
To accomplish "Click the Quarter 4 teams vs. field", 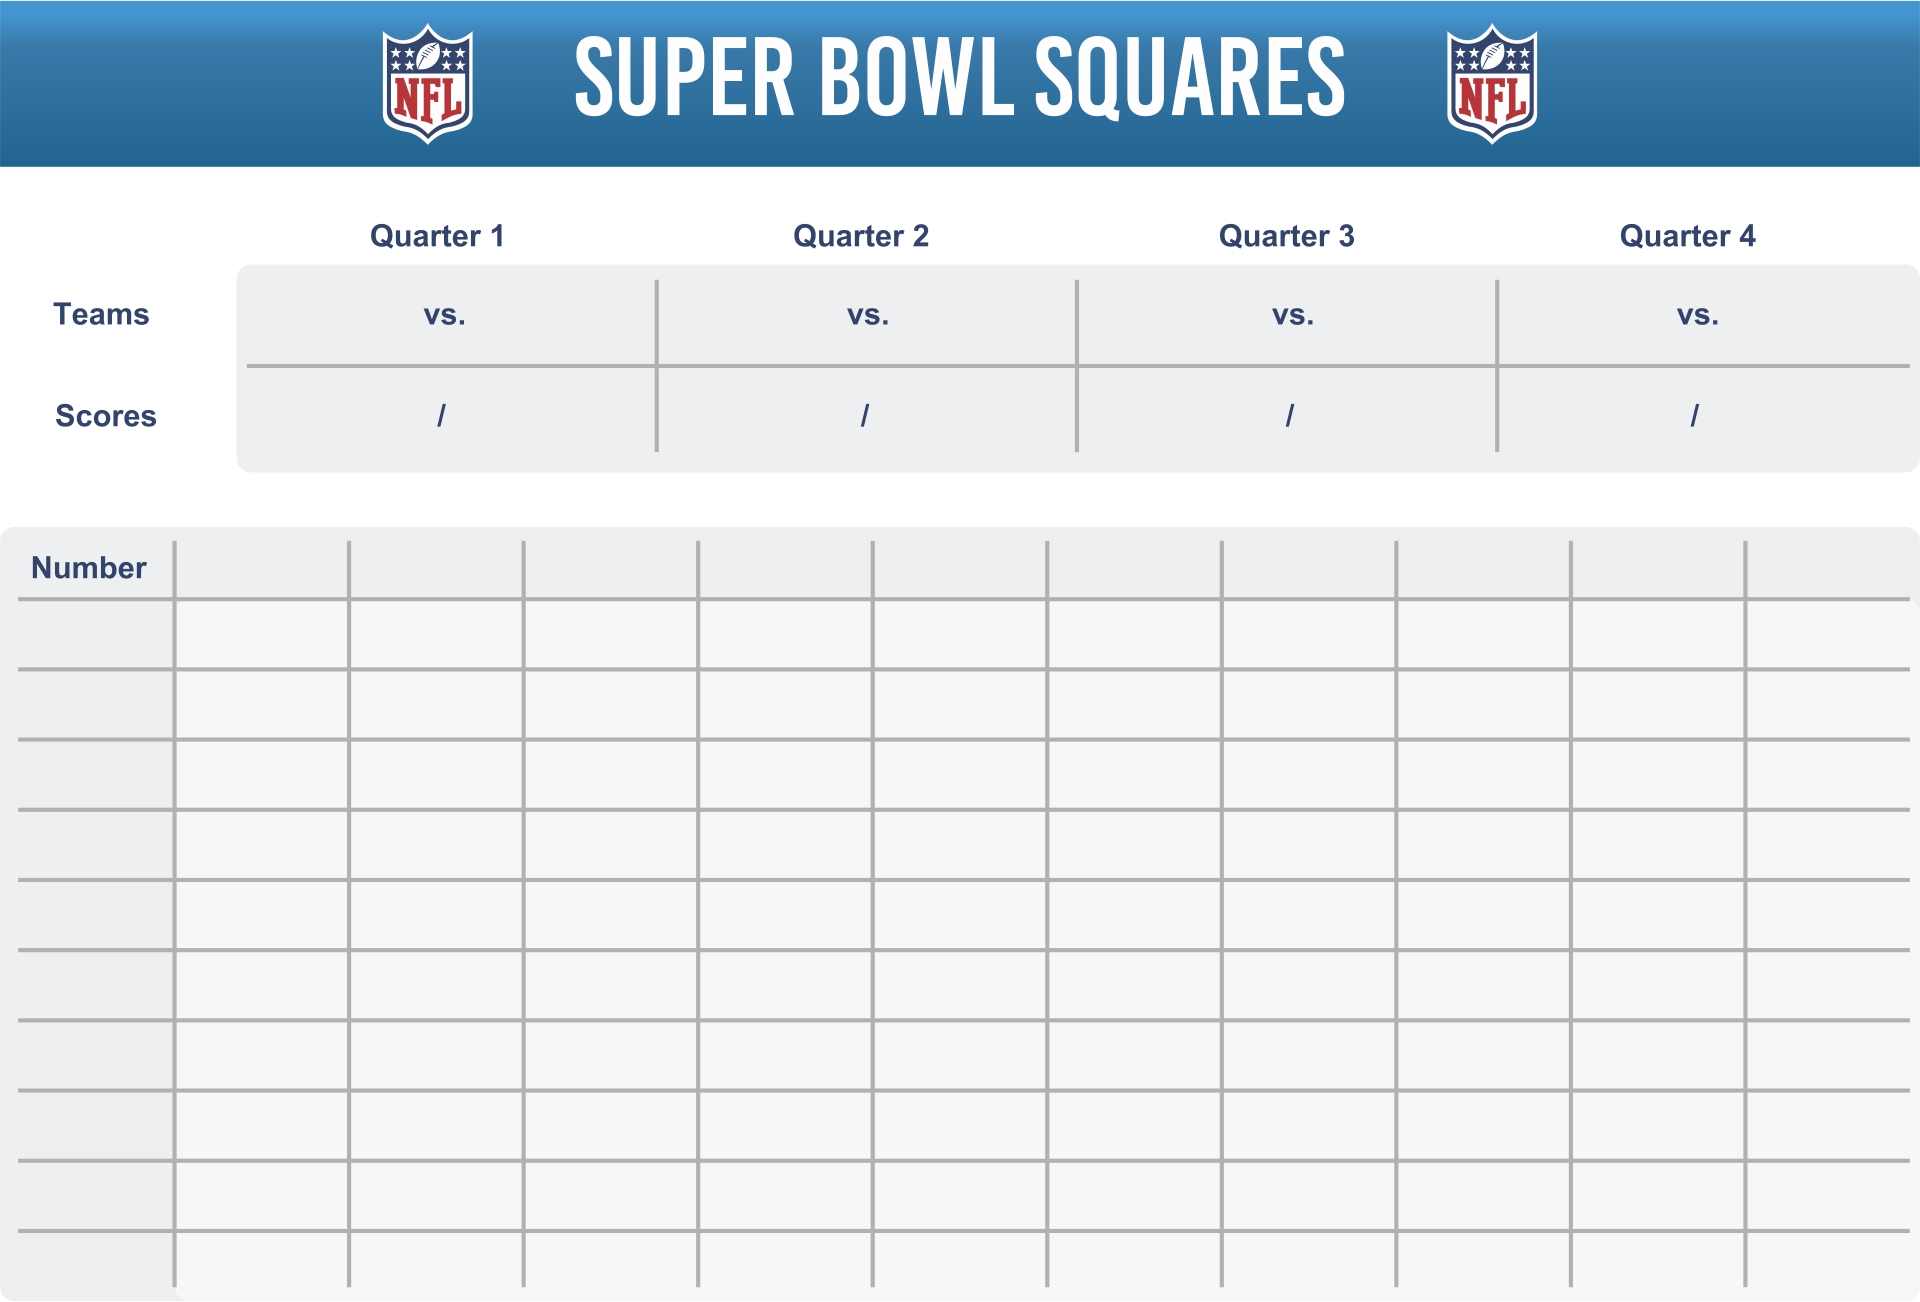I will pos(1707,316).
